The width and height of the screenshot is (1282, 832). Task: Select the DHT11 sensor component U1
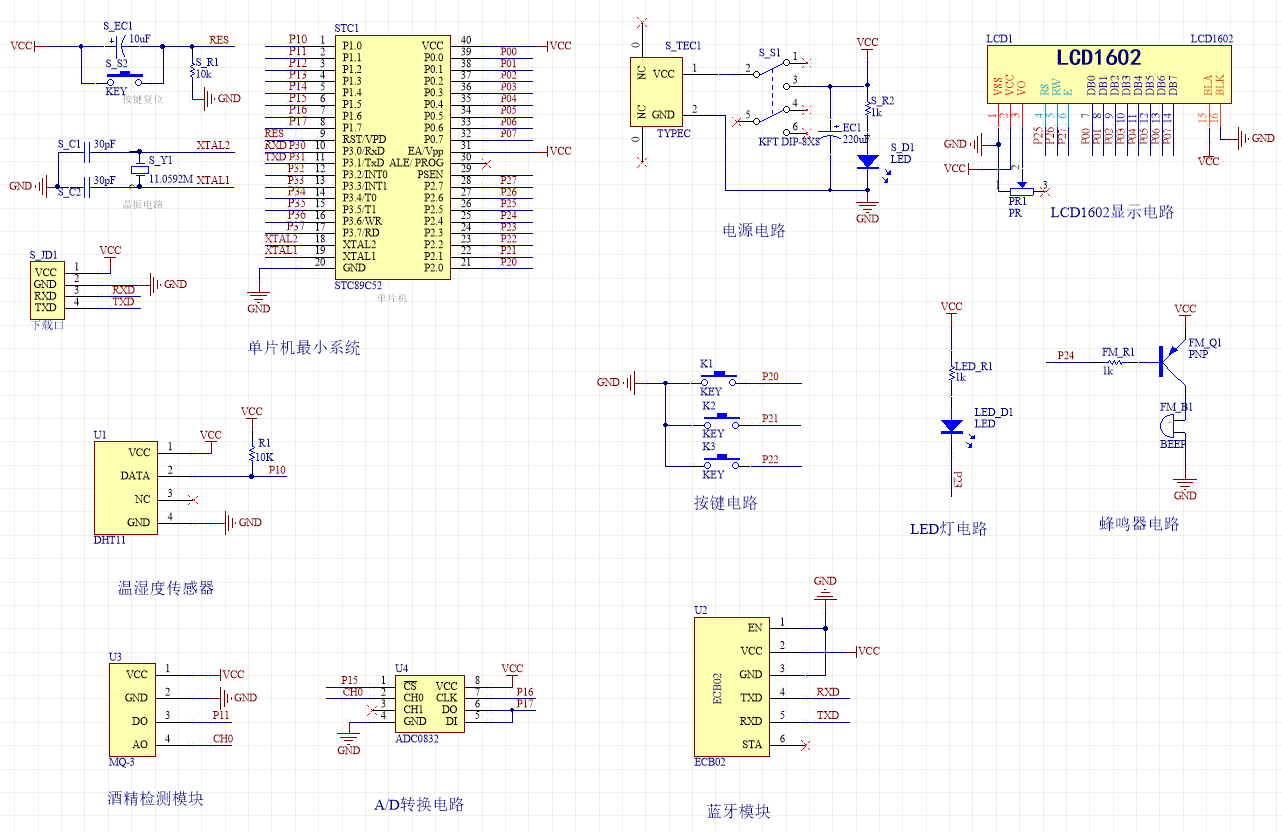(x=125, y=487)
